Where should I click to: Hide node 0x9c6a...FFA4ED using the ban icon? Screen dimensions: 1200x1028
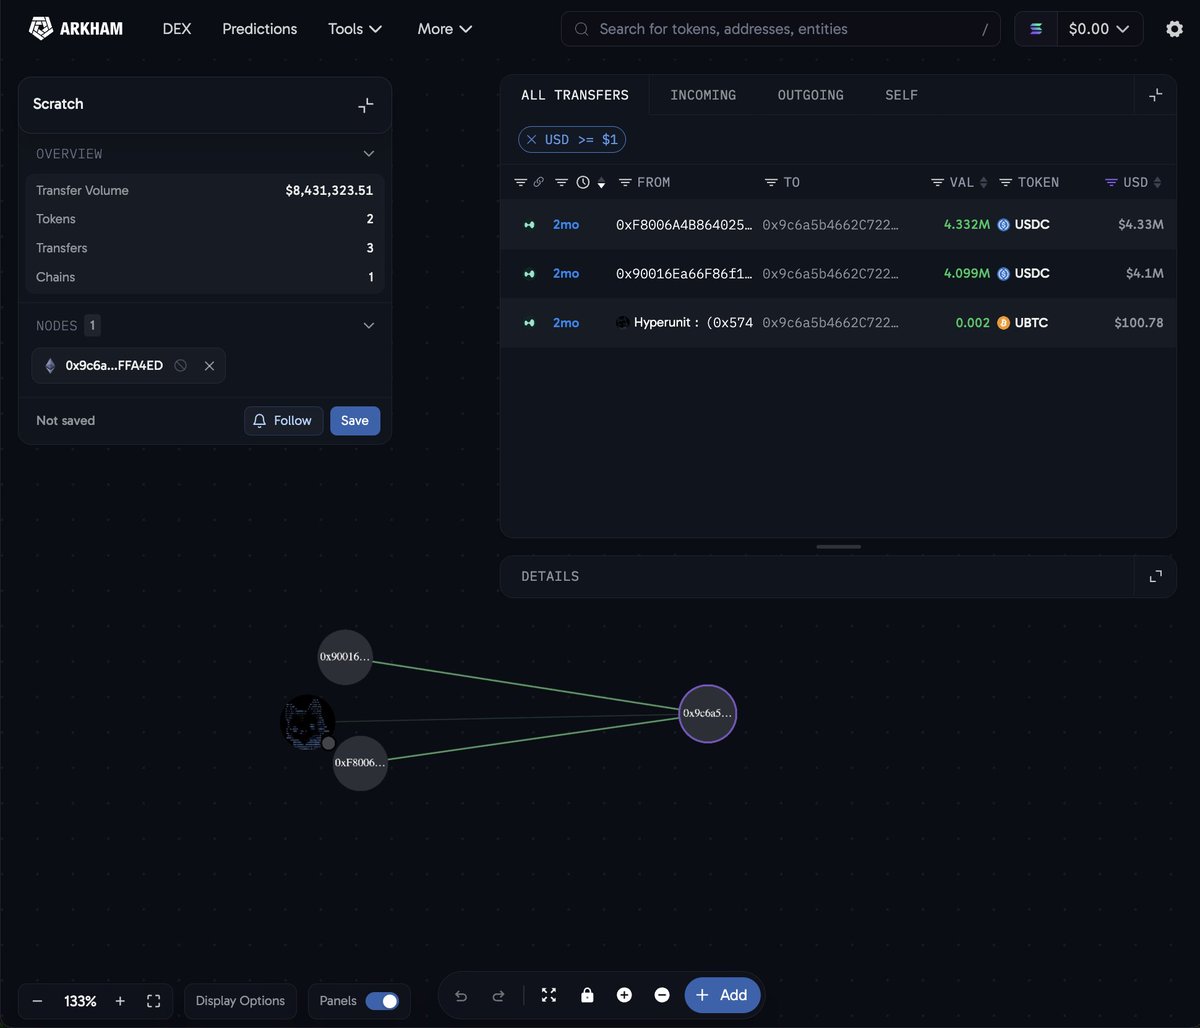point(181,366)
